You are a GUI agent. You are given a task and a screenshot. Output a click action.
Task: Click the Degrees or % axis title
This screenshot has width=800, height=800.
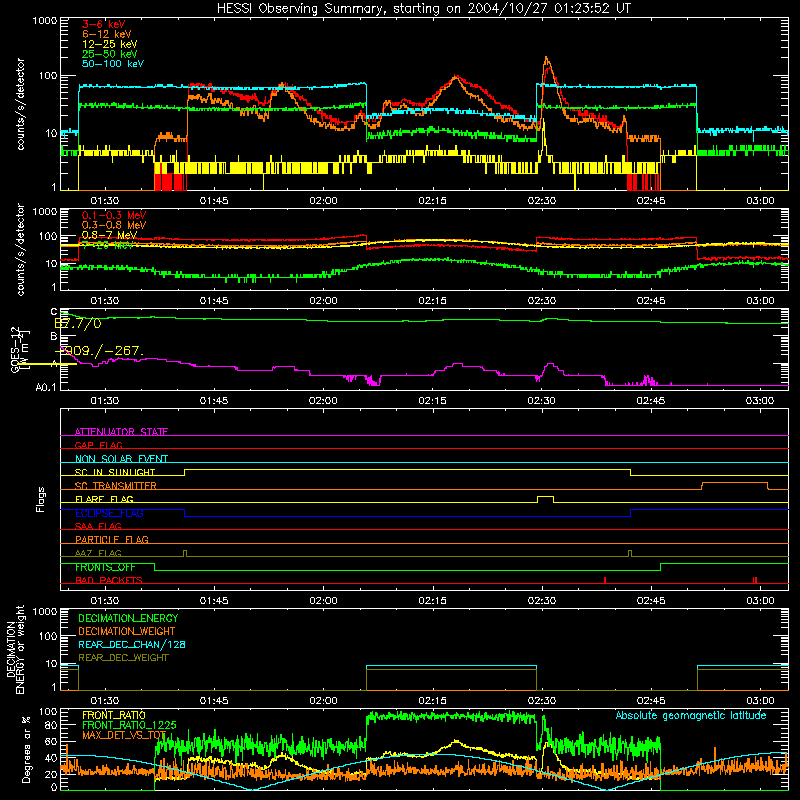26,749
